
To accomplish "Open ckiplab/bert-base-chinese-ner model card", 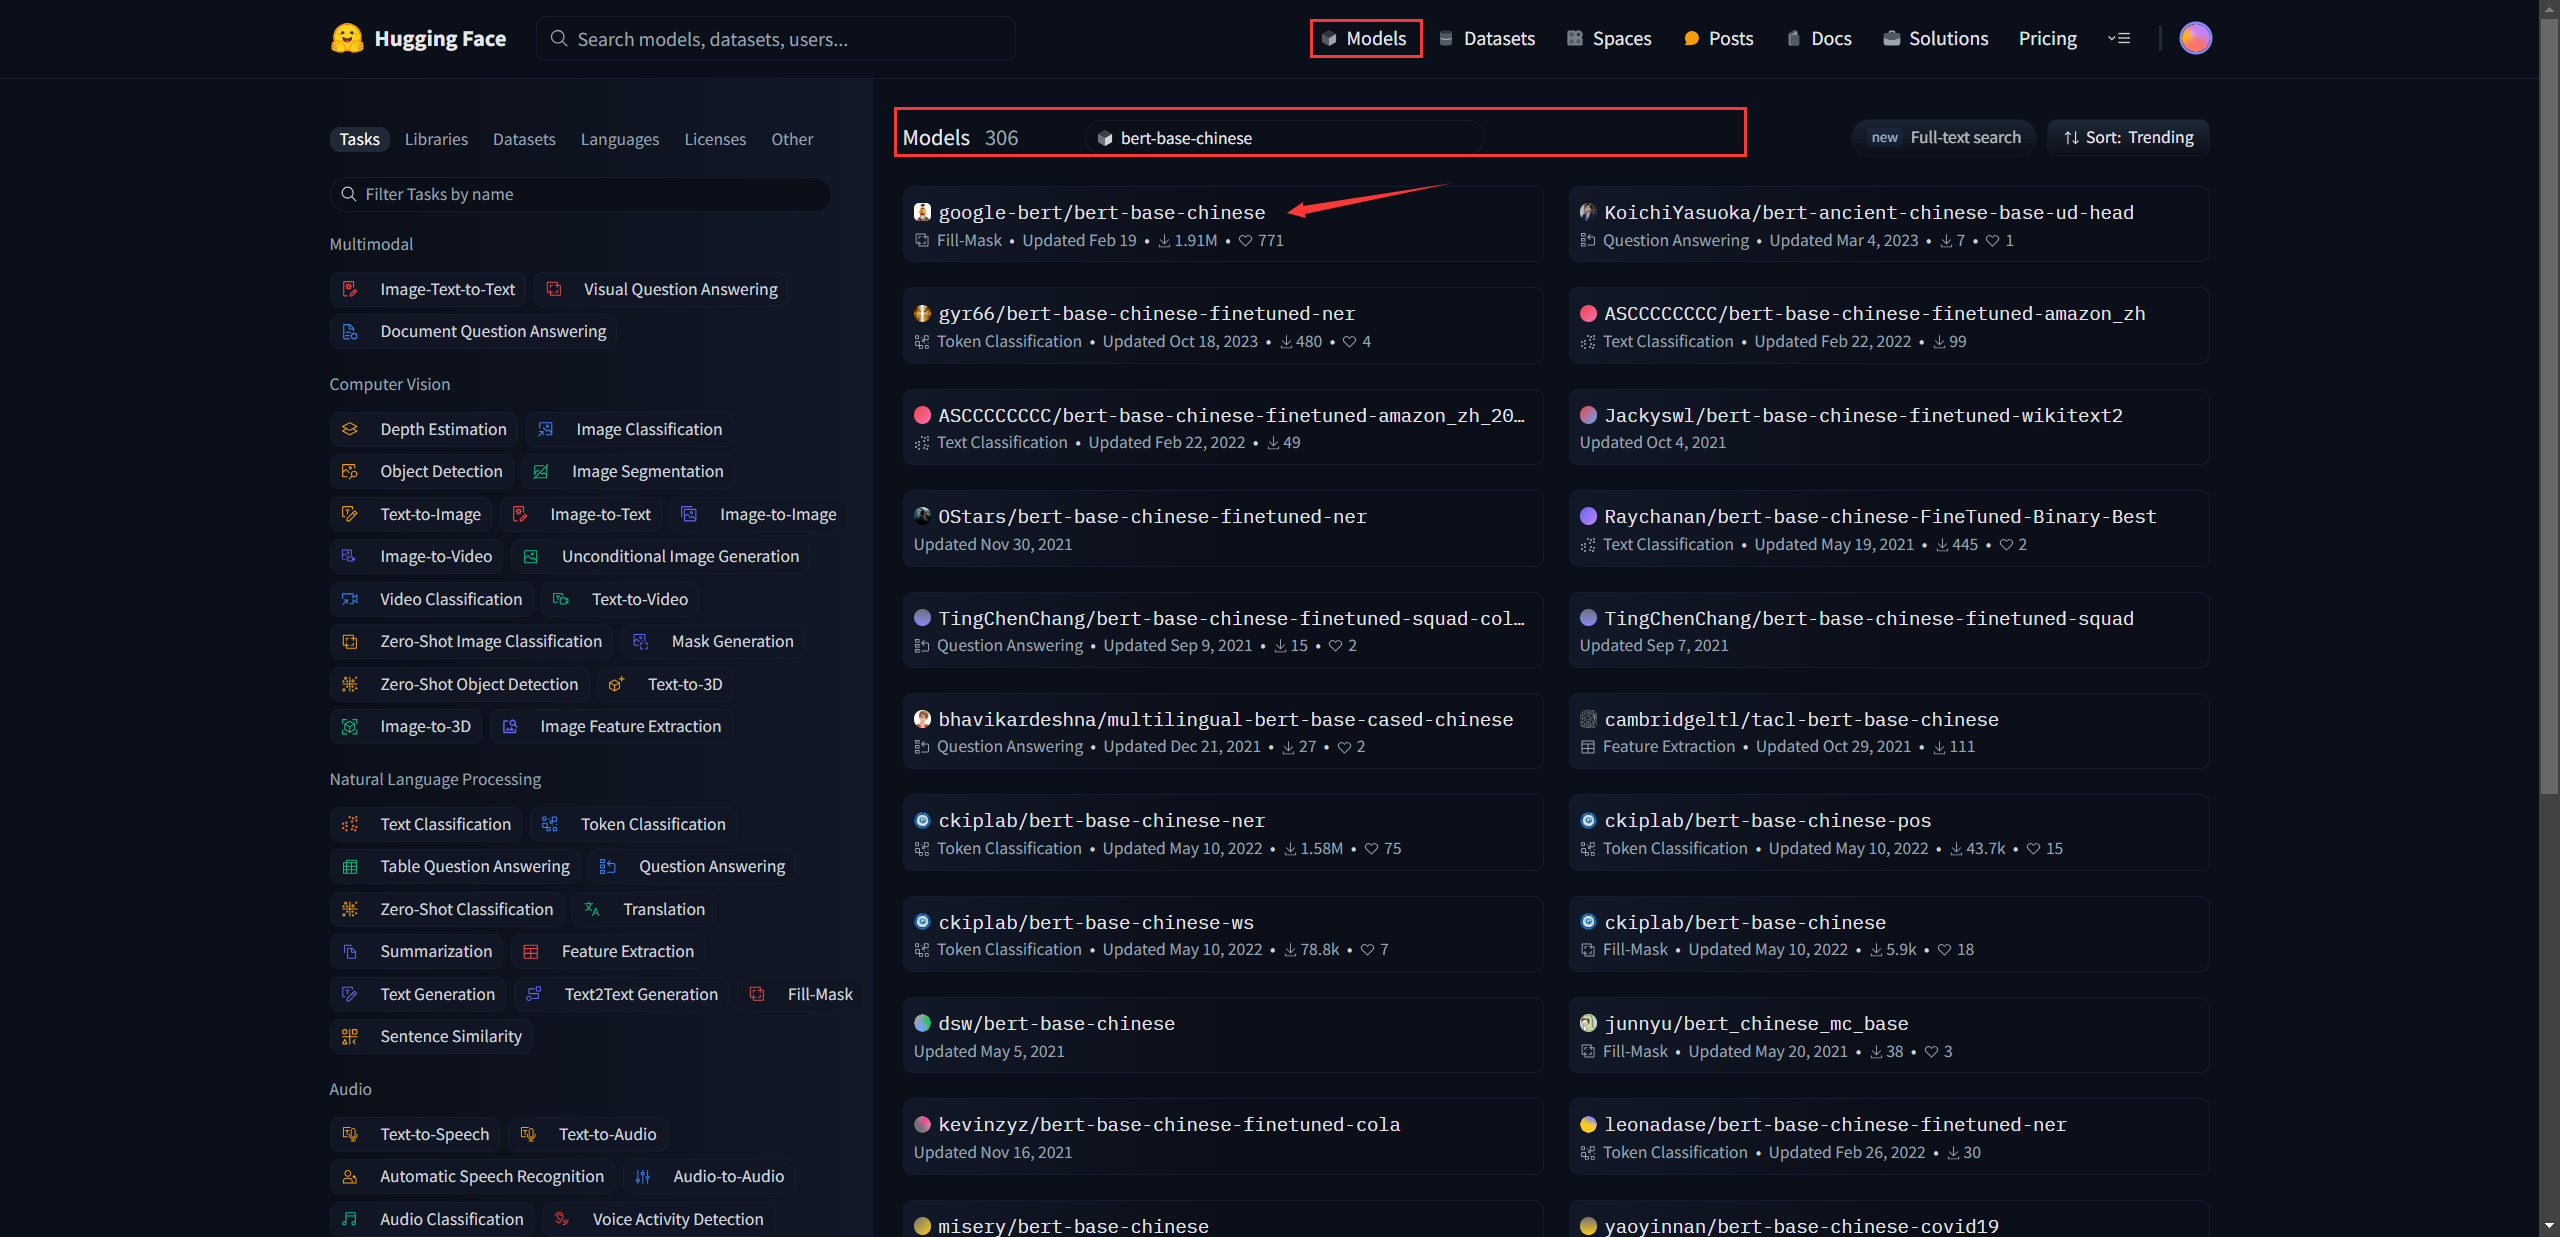I will click(x=1222, y=832).
